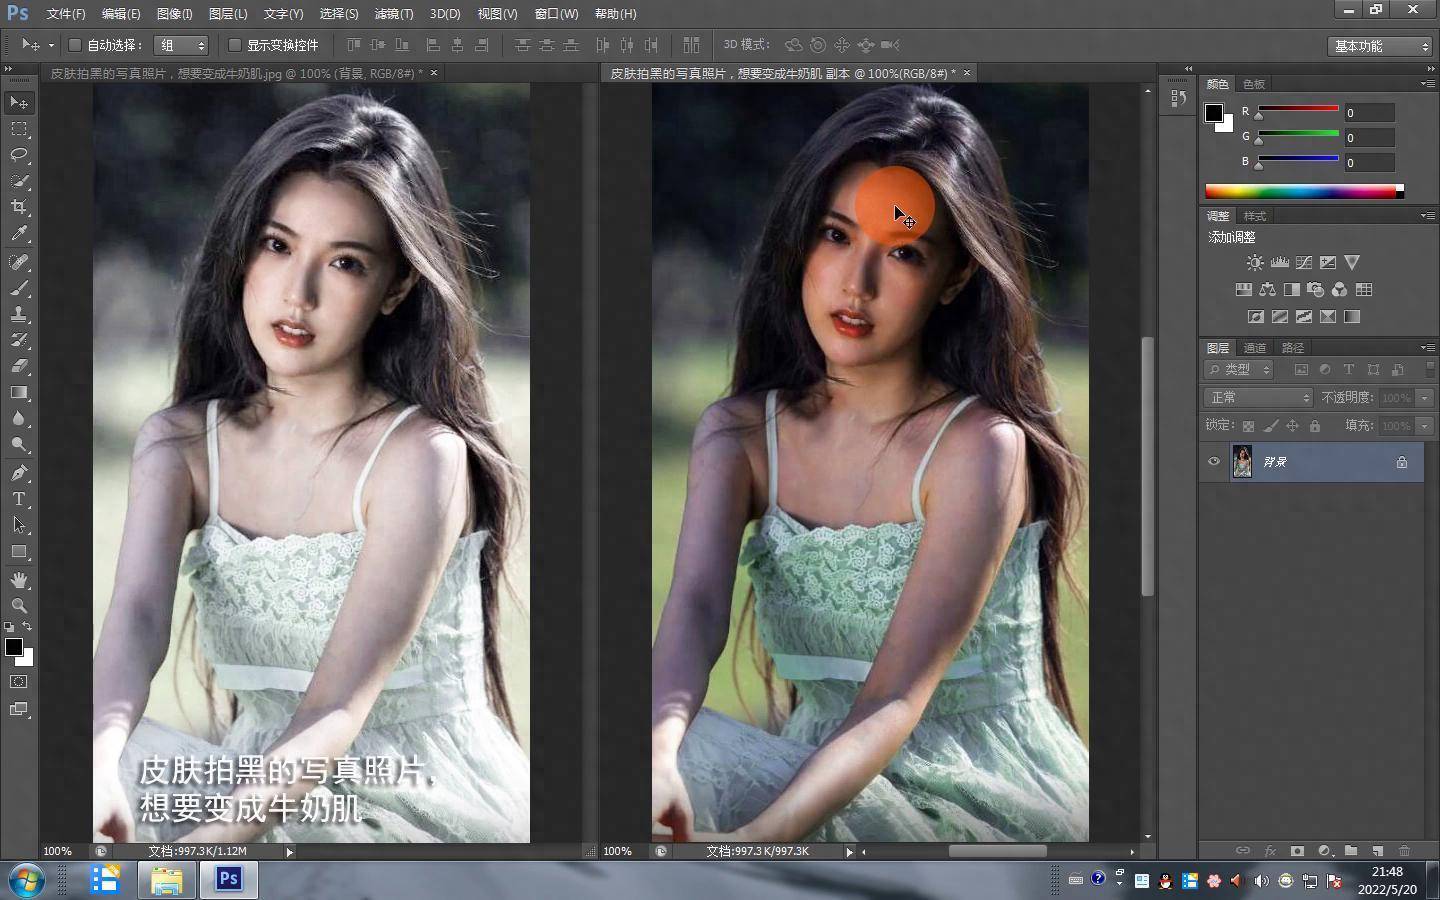Select the Gradient tool

(19, 393)
